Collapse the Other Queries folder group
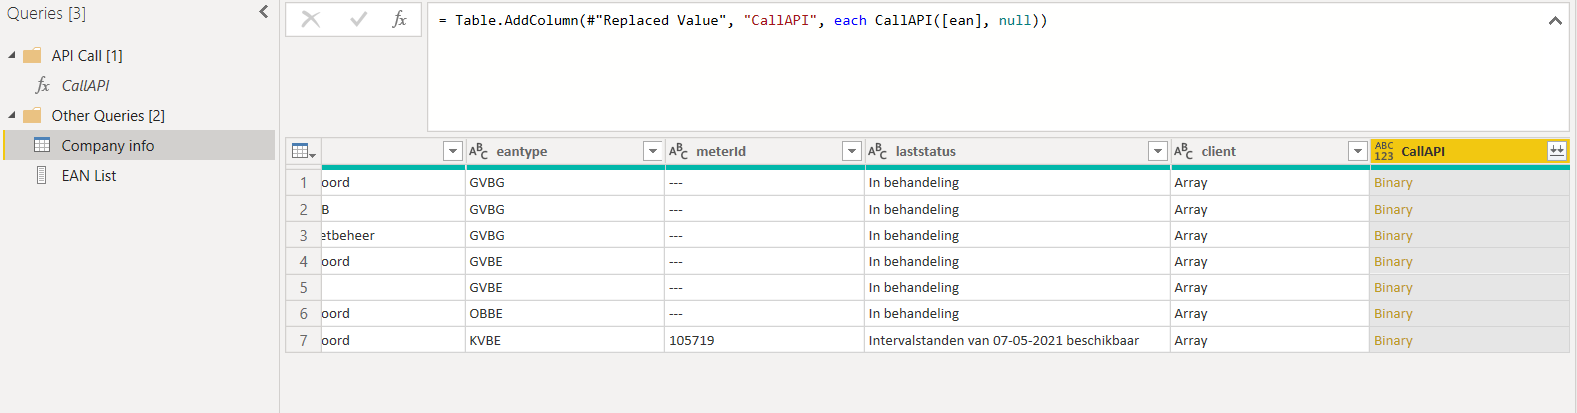This screenshot has width=1577, height=413. click(x=12, y=115)
